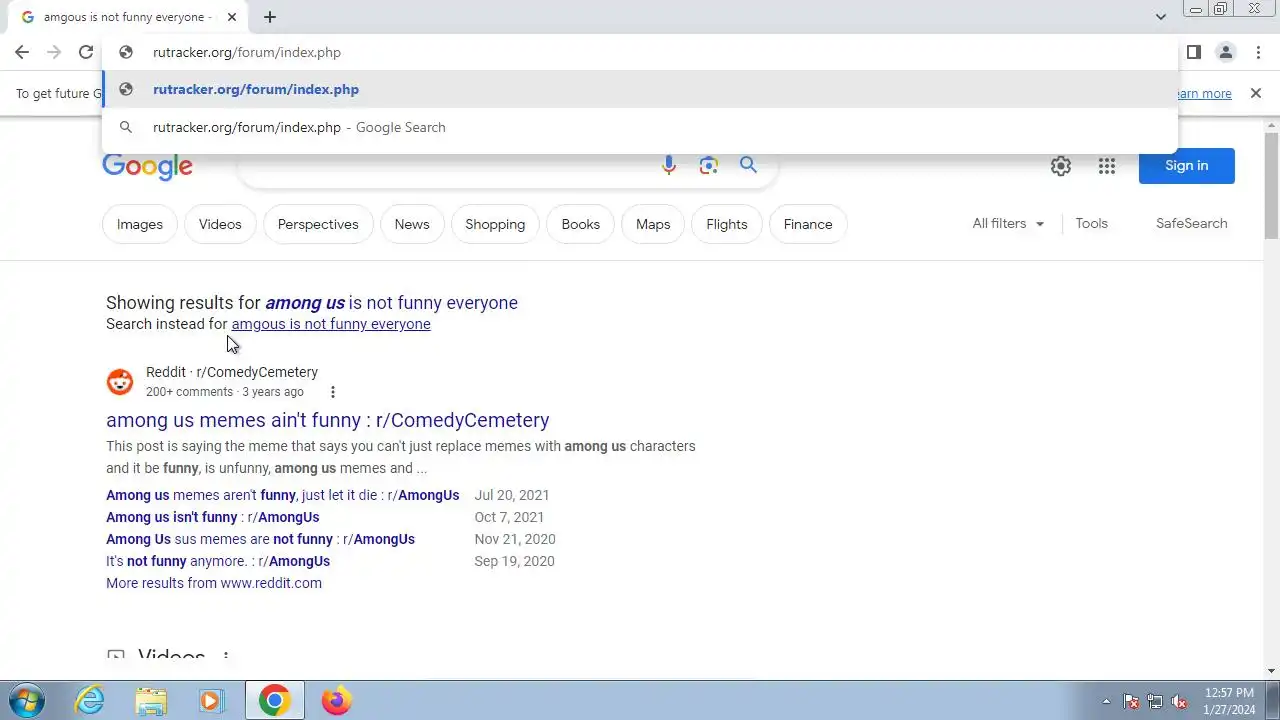The width and height of the screenshot is (1280, 720).
Task: Open the Windows Start button
Action: tap(26, 700)
